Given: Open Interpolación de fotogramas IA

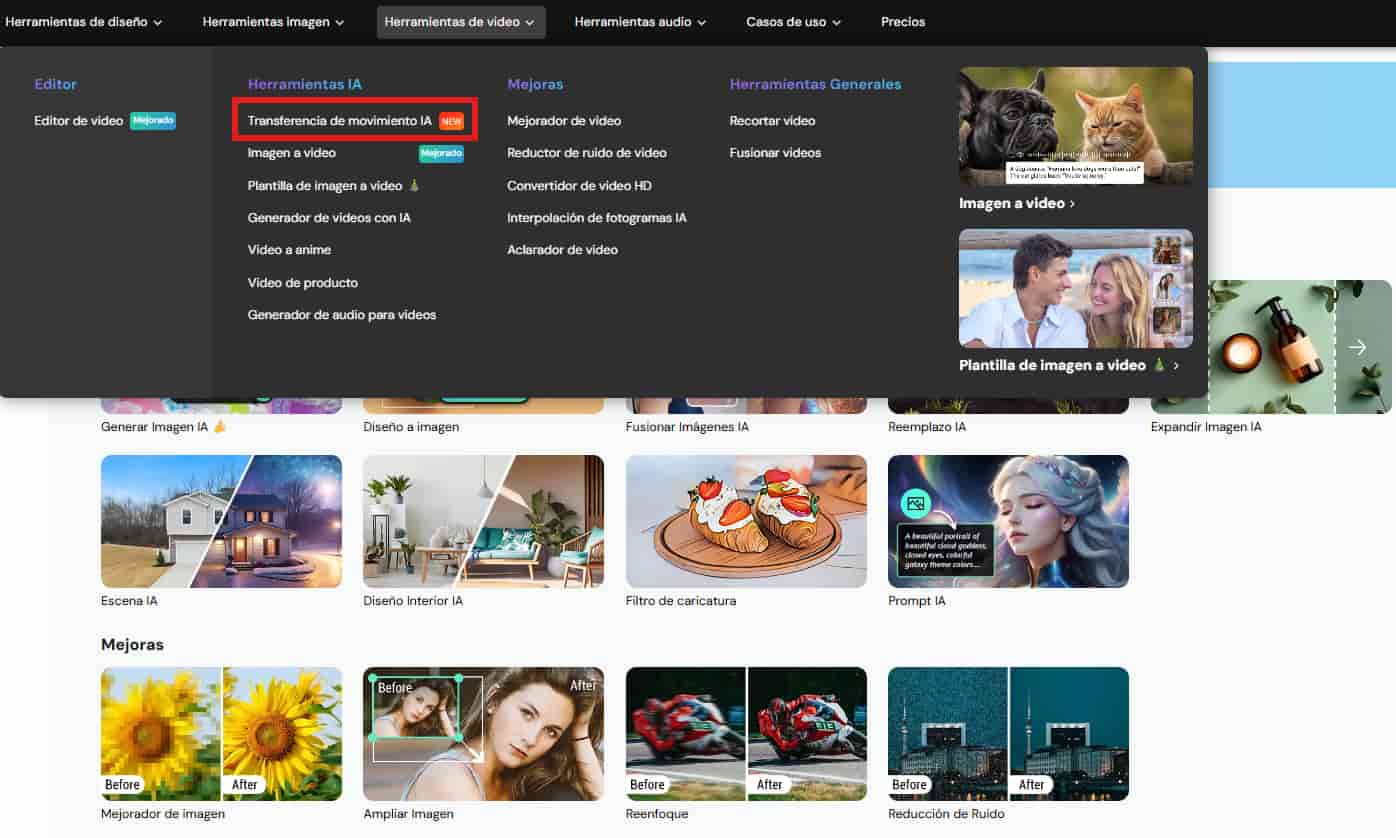Looking at the screenshot, I should [597, 218].
